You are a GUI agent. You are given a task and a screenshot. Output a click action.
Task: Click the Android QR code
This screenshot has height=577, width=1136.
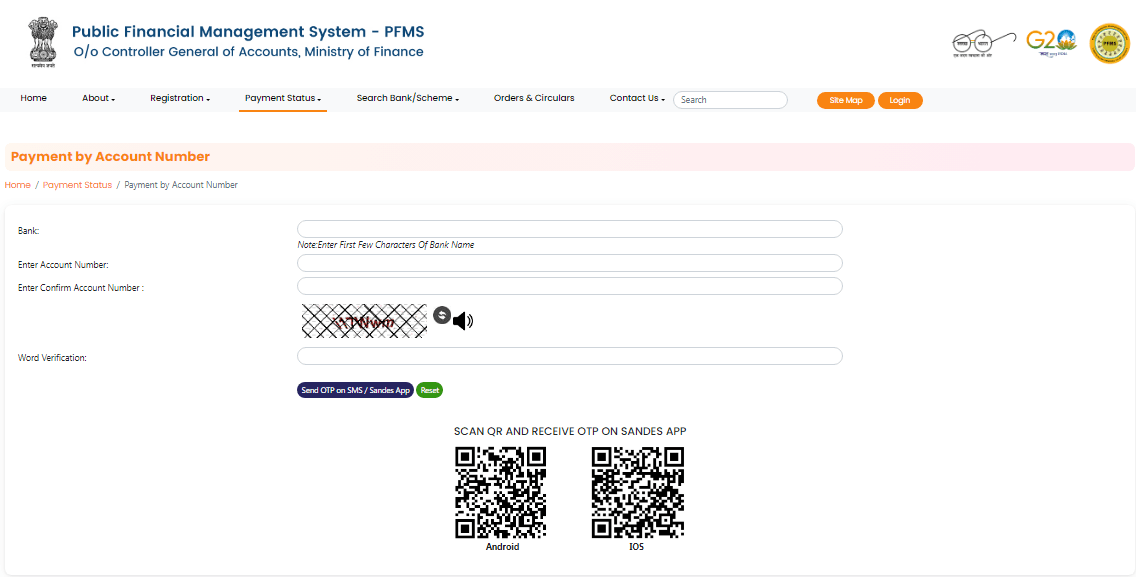[501, 492]
